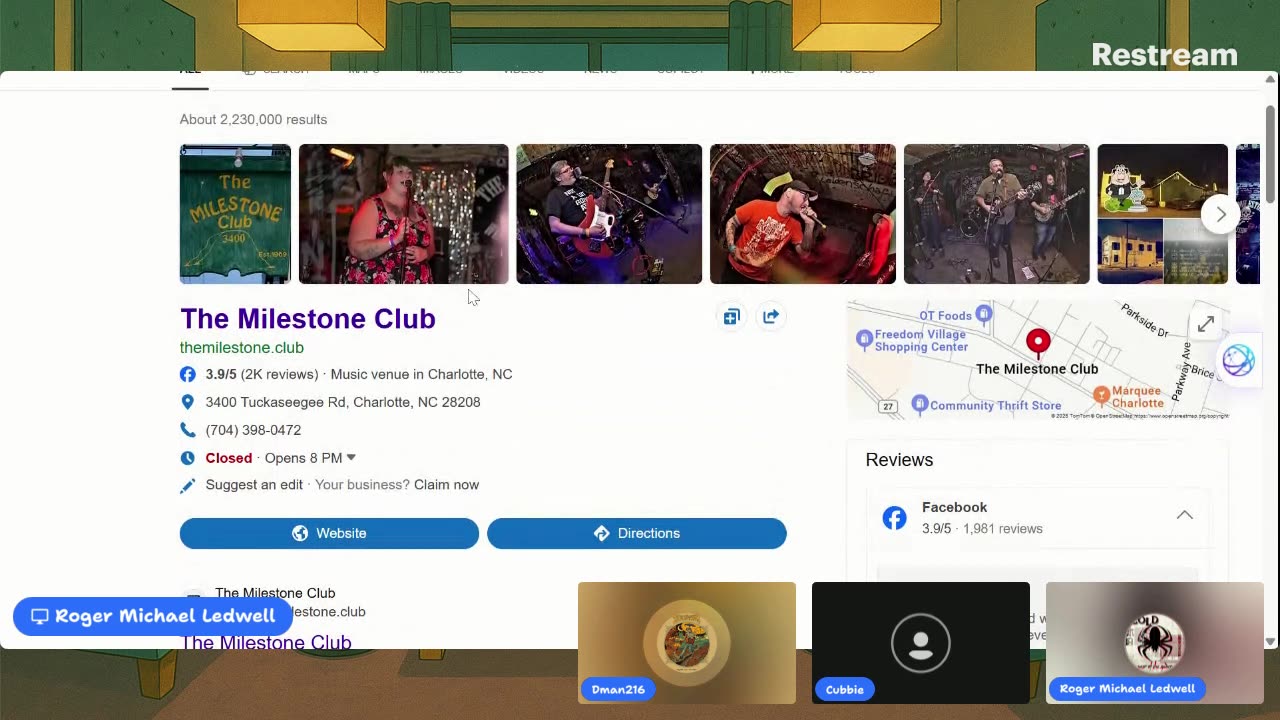Open the Milestone Club sign photo
Screen dimensions: 1280x720
[235, 214]
